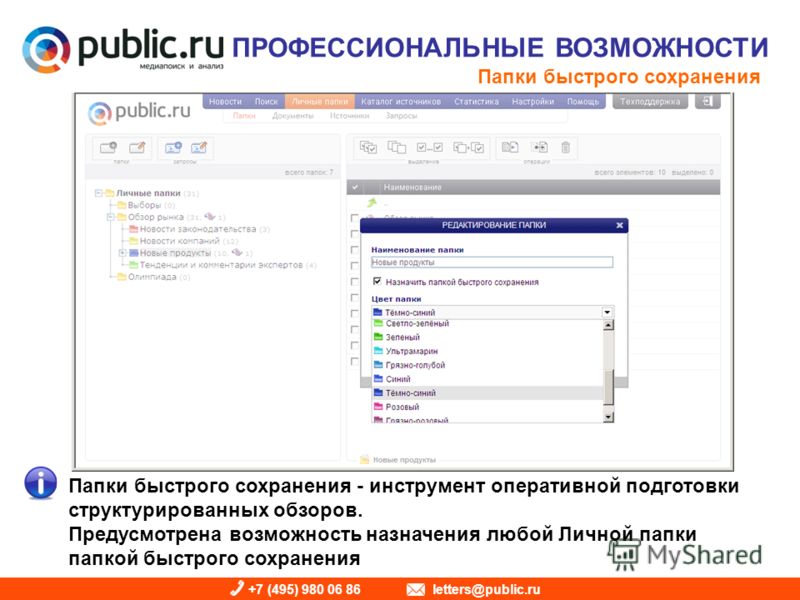Screen dimensions: 800x600
Task: Click the public.ru logo inside the app
Action: [x=139, y=112]
